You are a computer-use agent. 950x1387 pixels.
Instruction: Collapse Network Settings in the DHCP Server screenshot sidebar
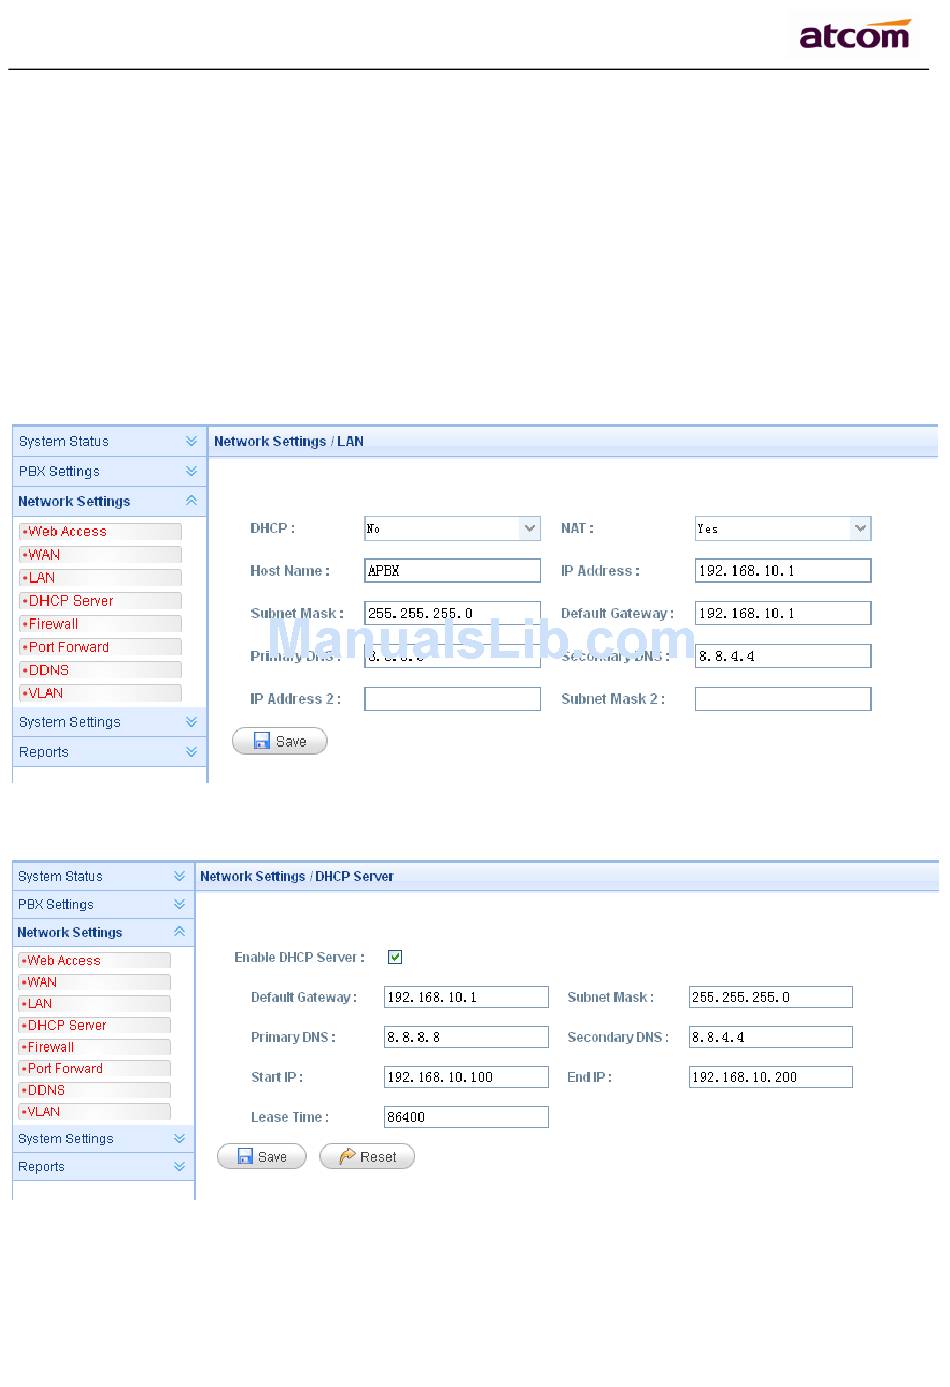[103, 932]
